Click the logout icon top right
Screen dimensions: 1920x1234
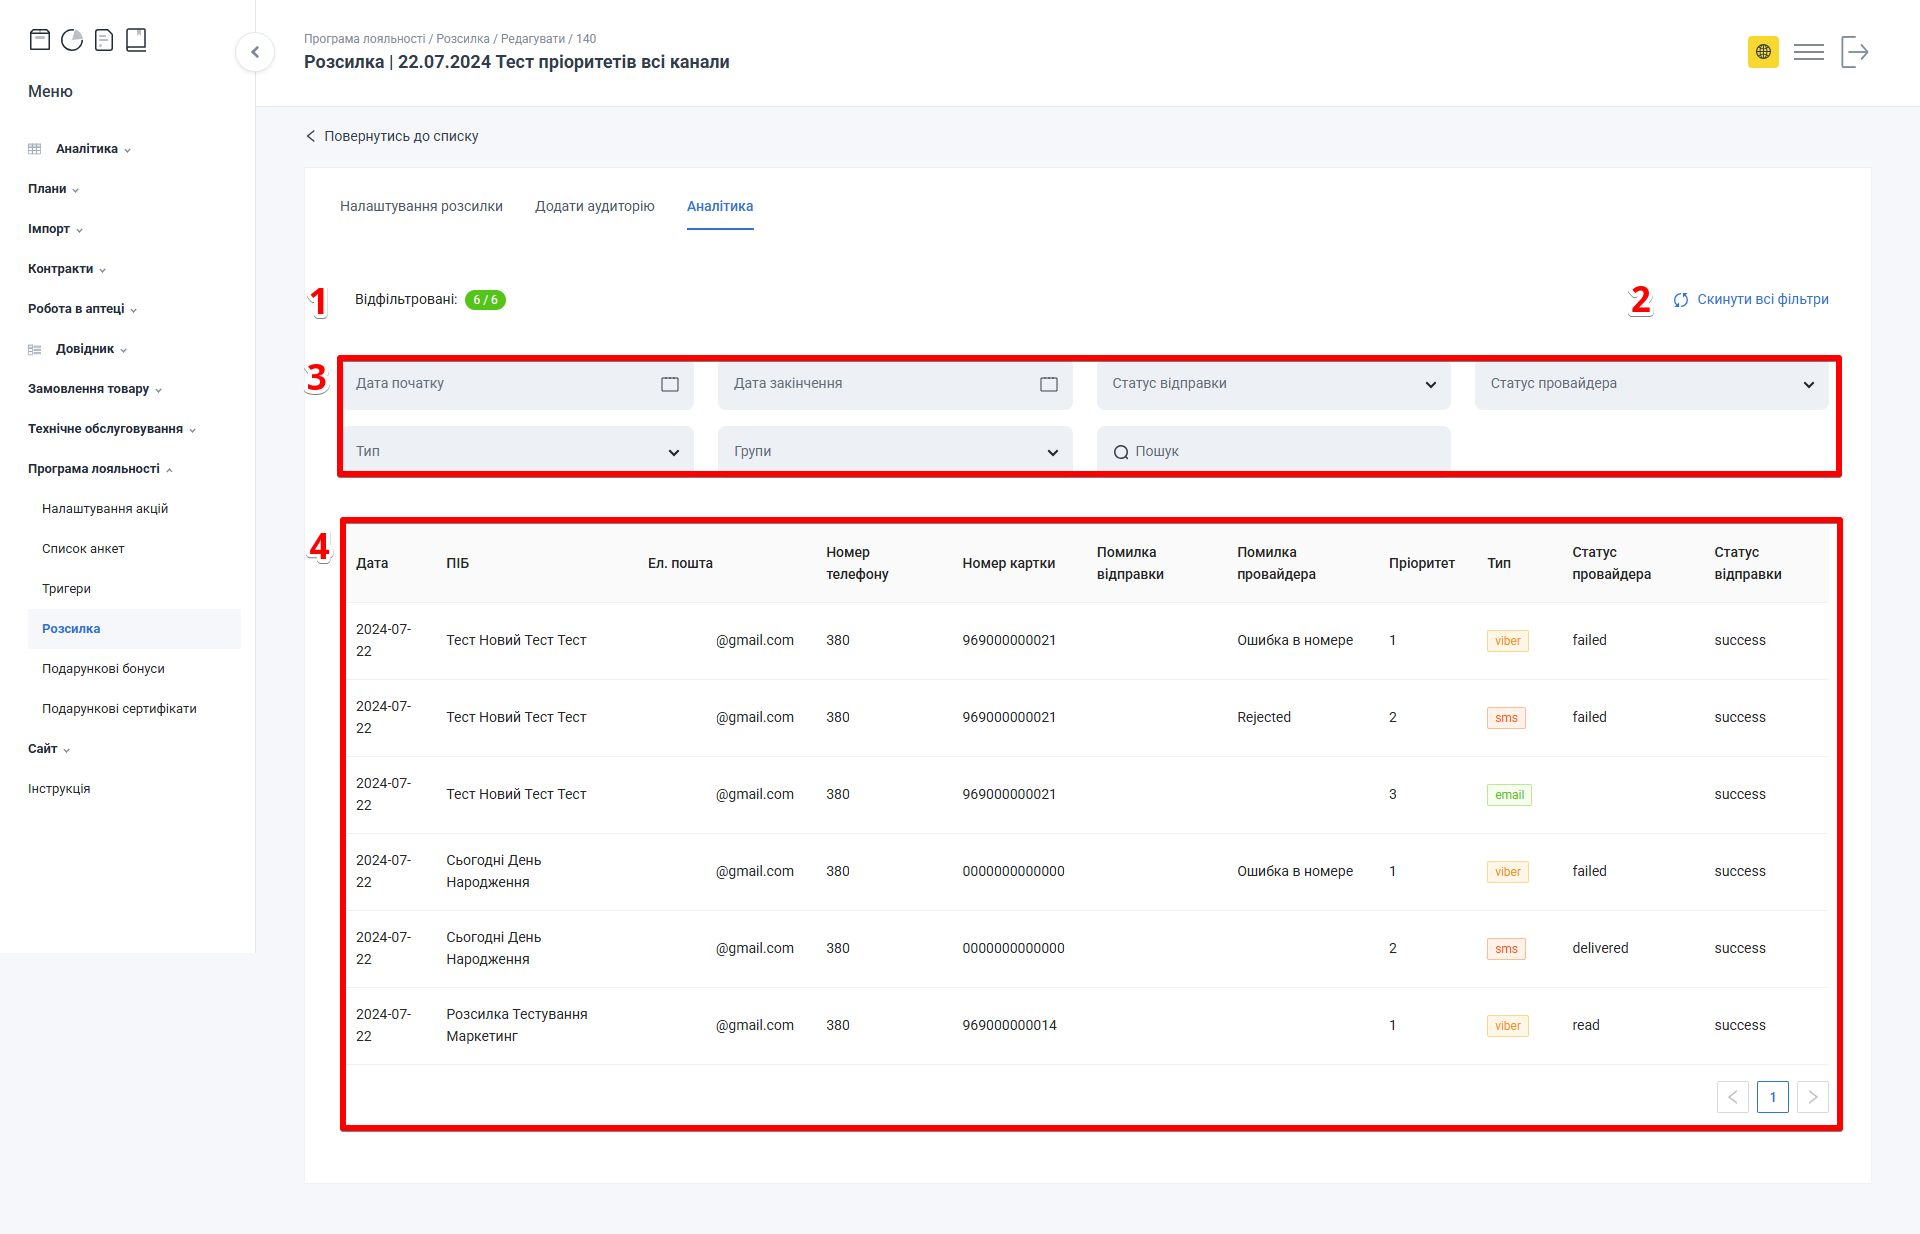tap(1854, 52)
